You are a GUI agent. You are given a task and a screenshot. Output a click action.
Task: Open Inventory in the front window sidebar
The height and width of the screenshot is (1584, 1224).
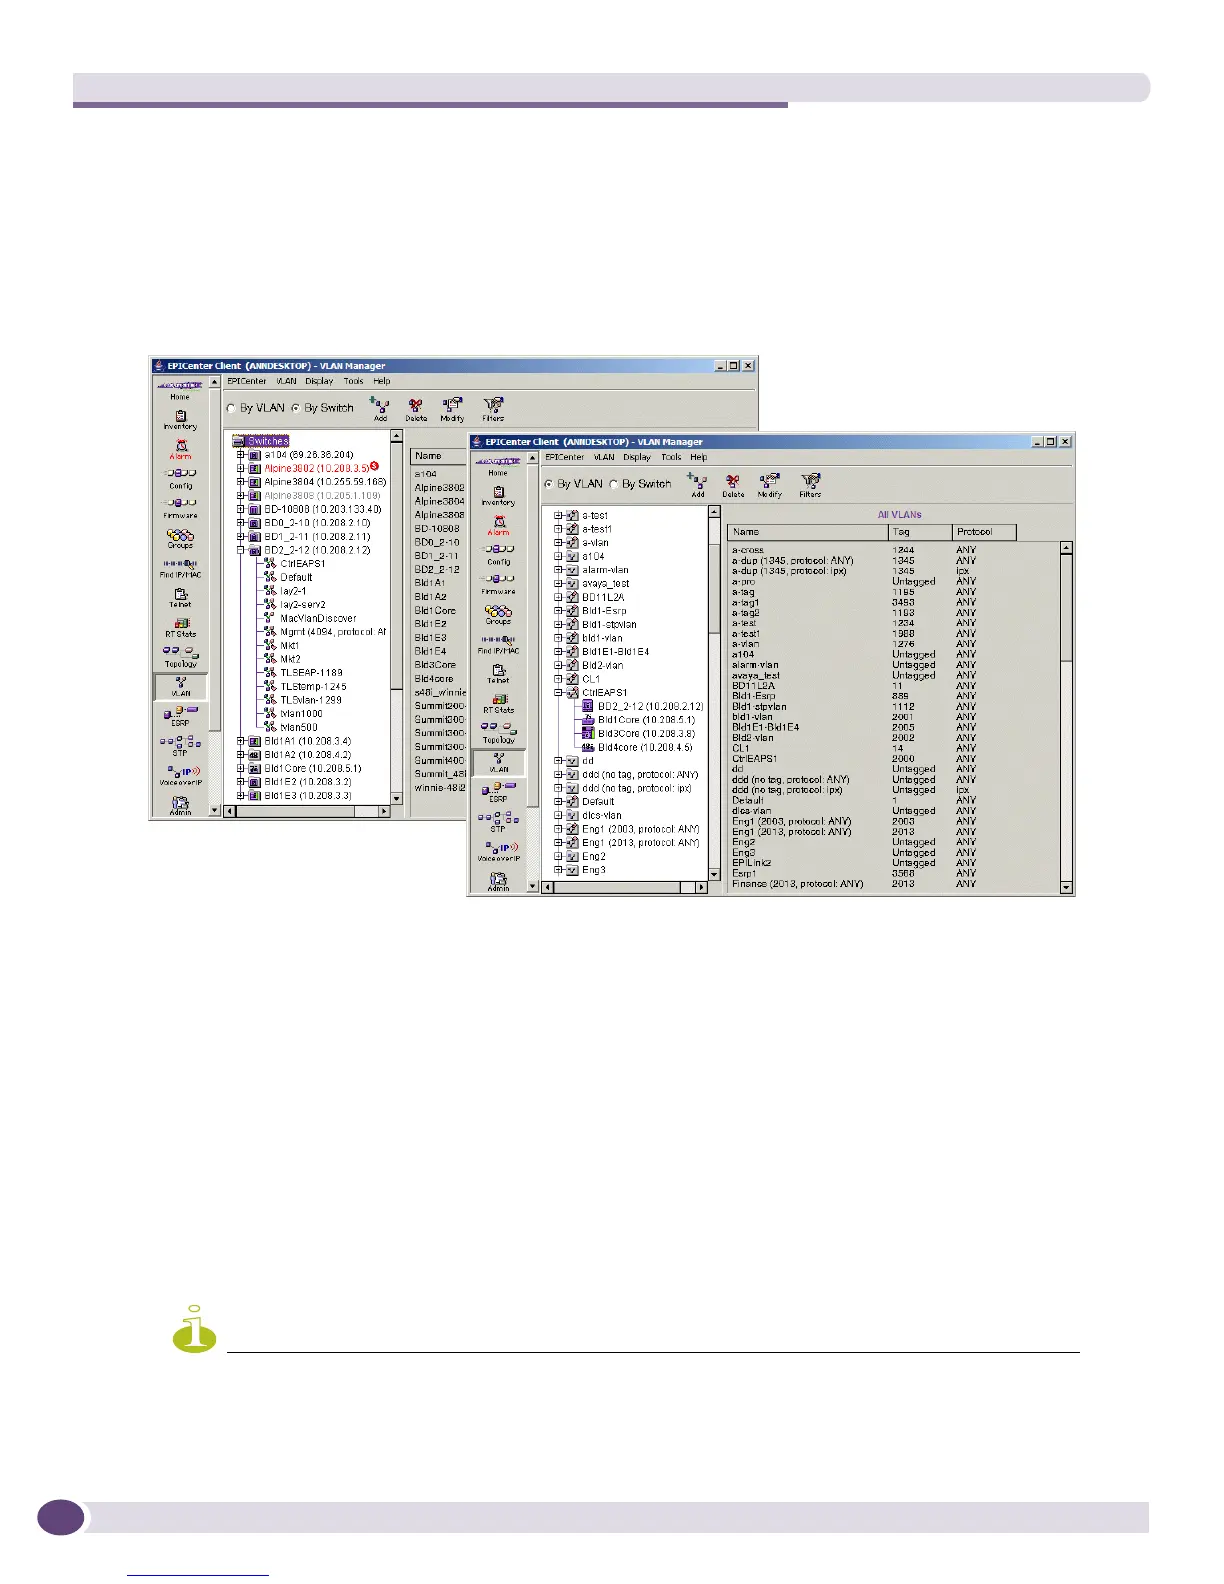pos(498,496)
